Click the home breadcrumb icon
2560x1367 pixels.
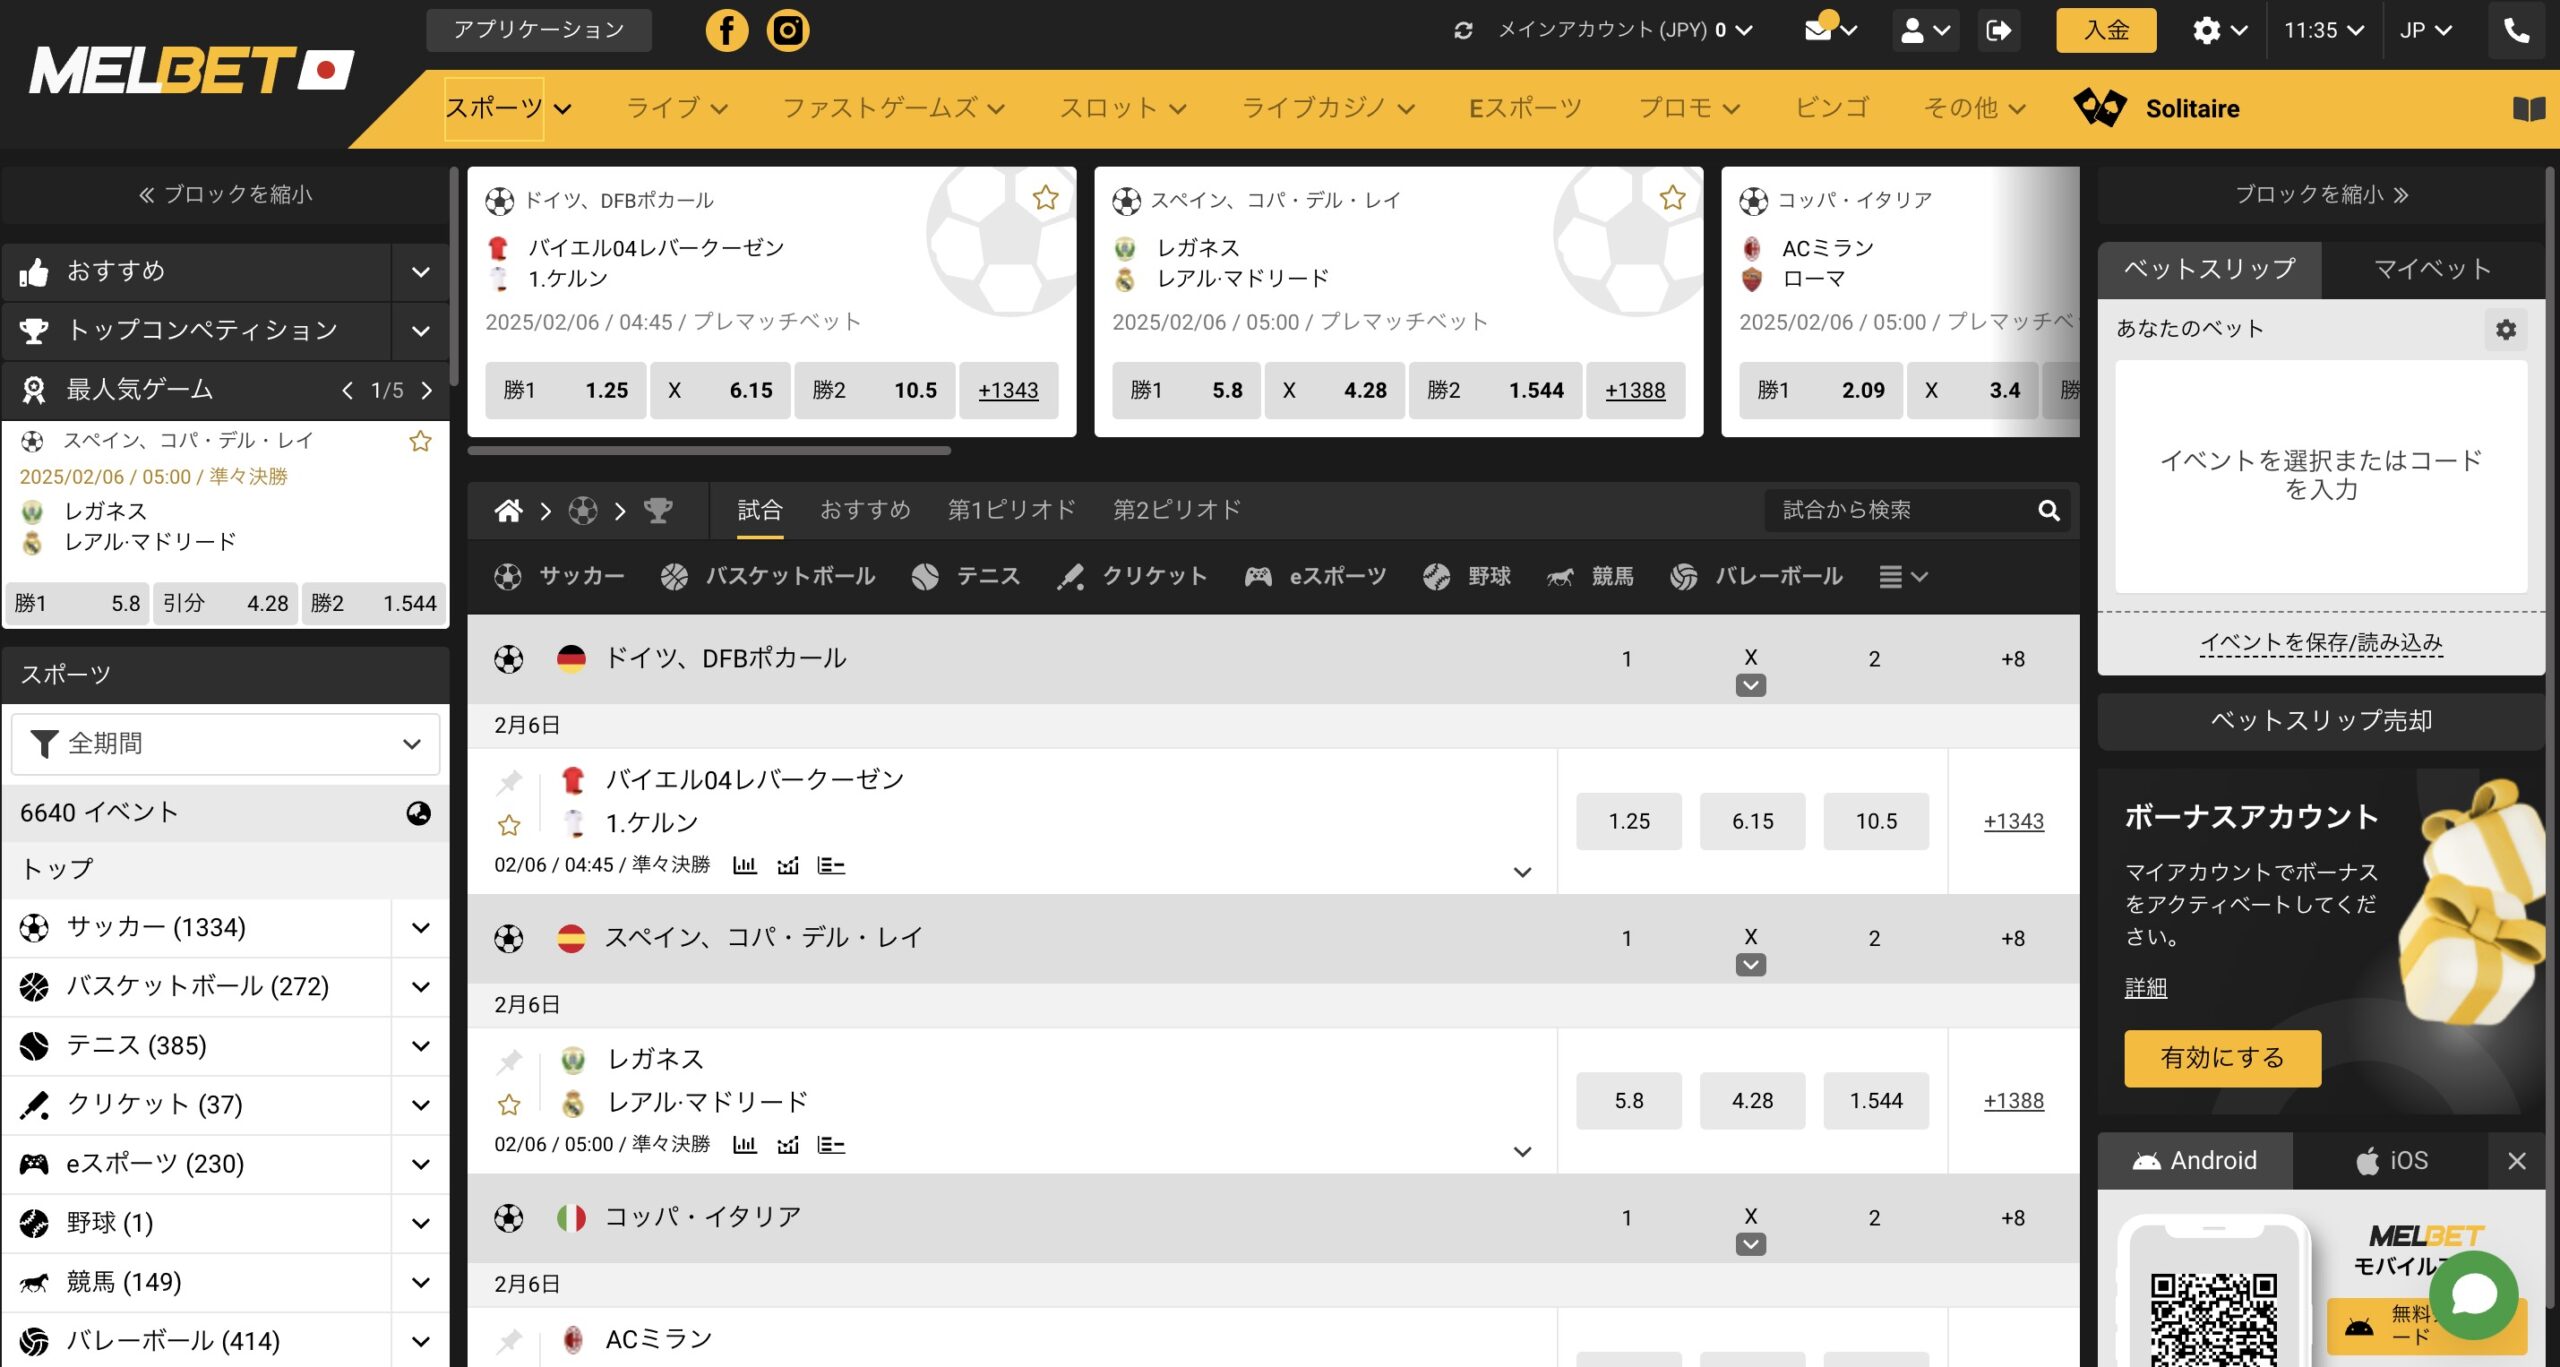pyautogui.click(x=508, y=511)
